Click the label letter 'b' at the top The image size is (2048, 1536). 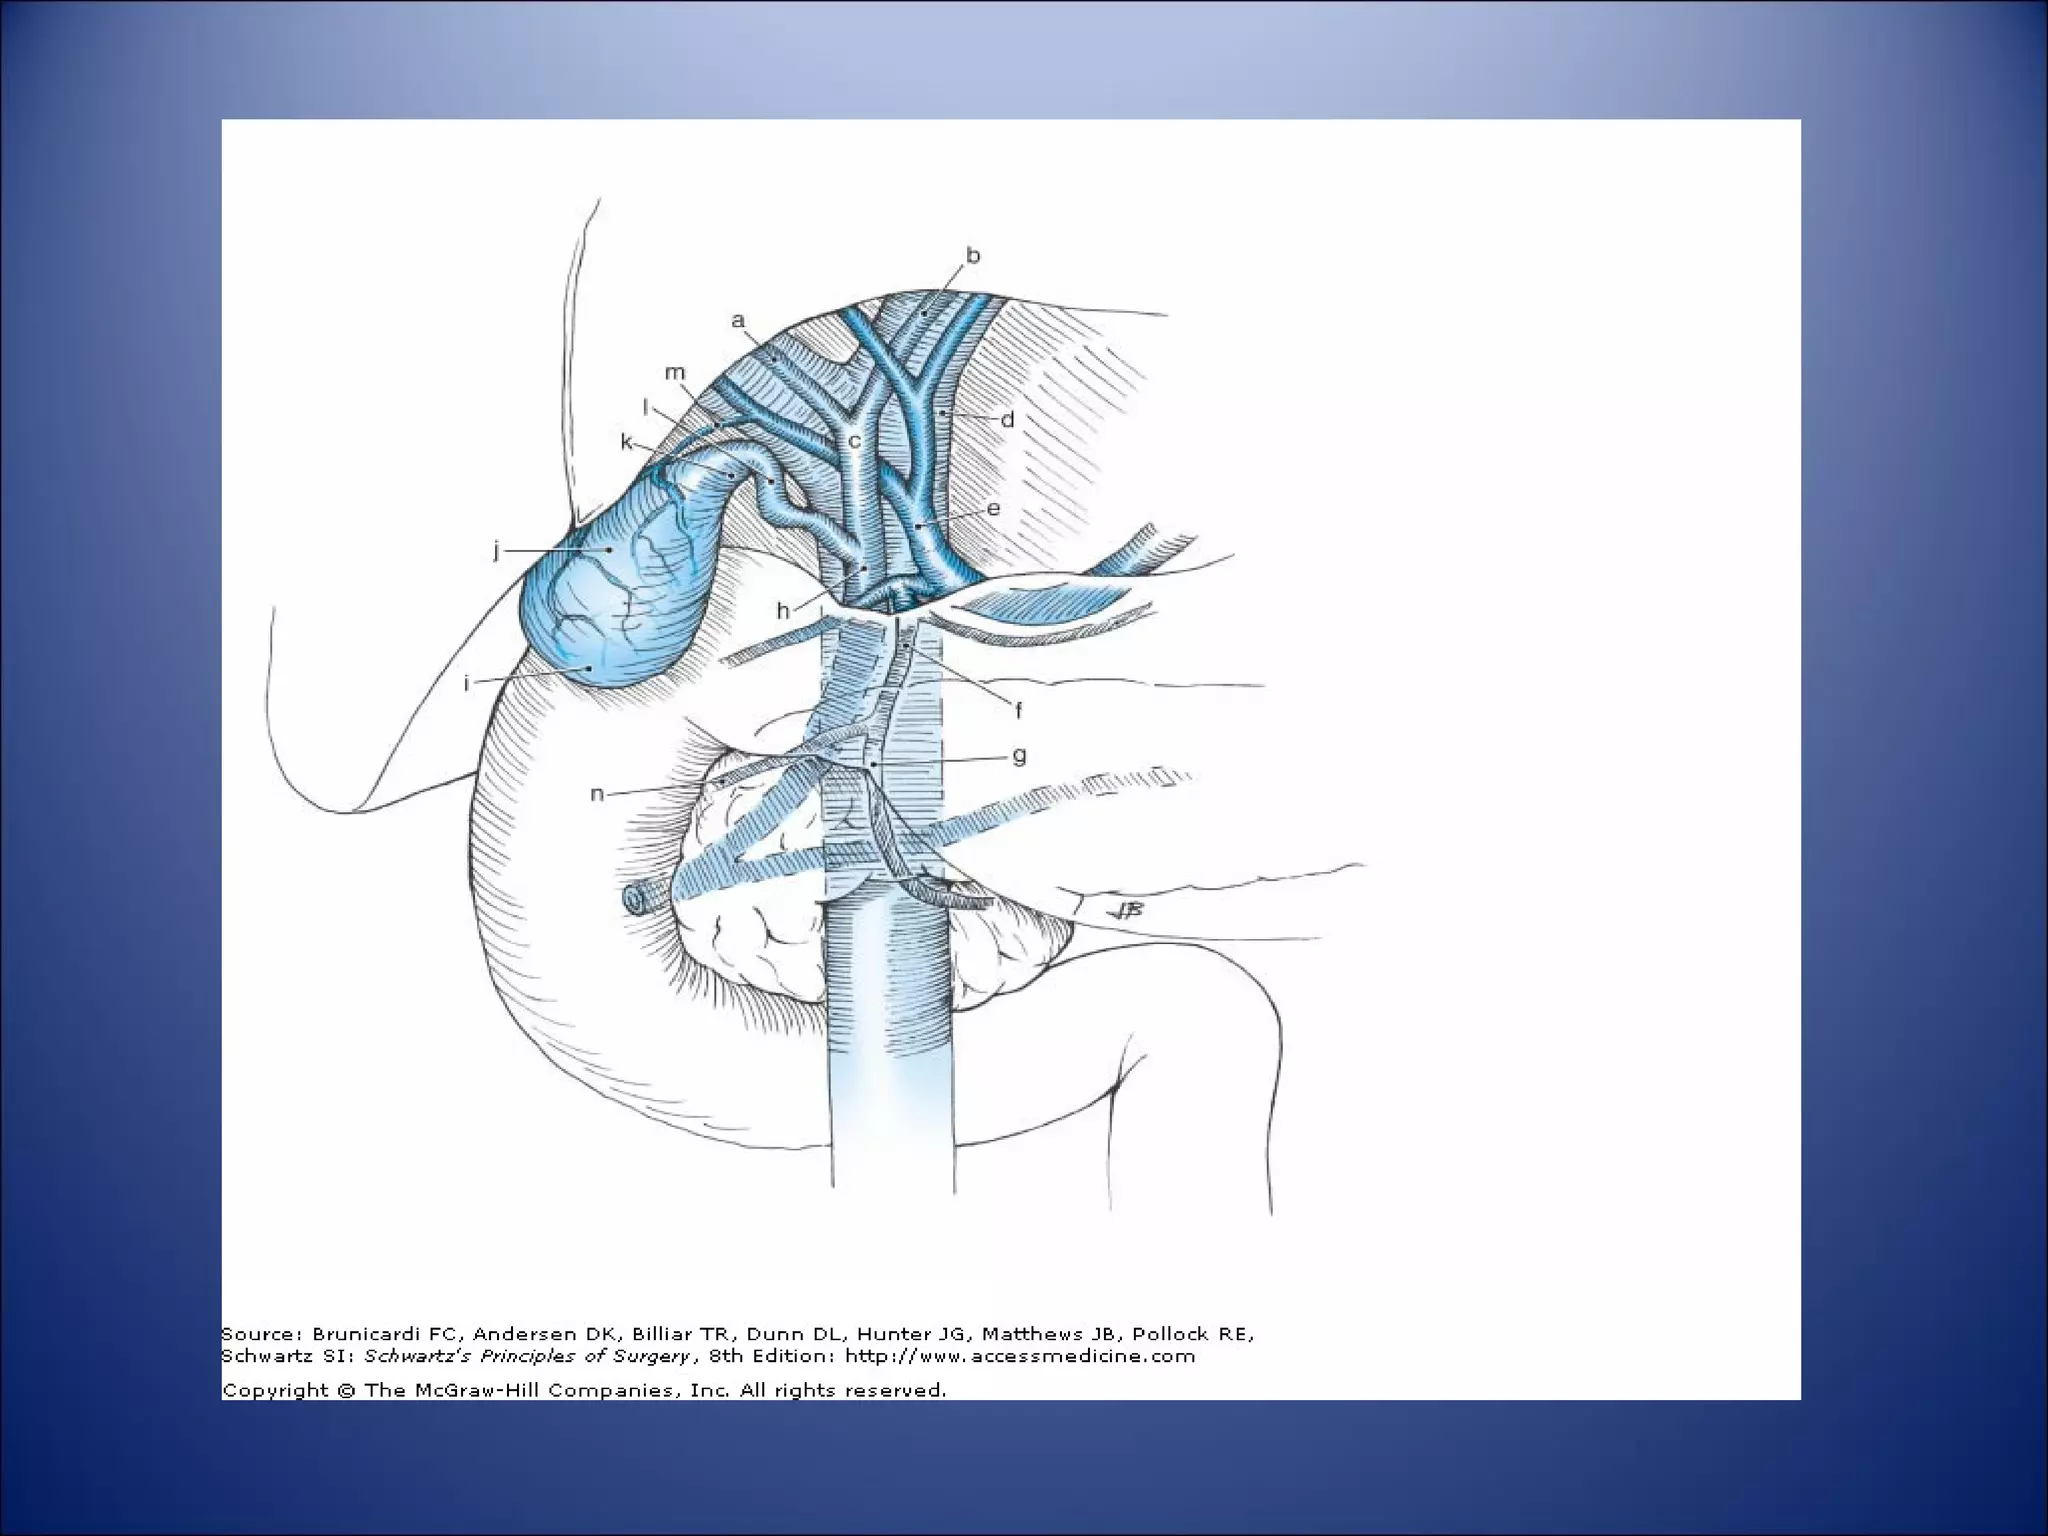(x=973, y=256)
